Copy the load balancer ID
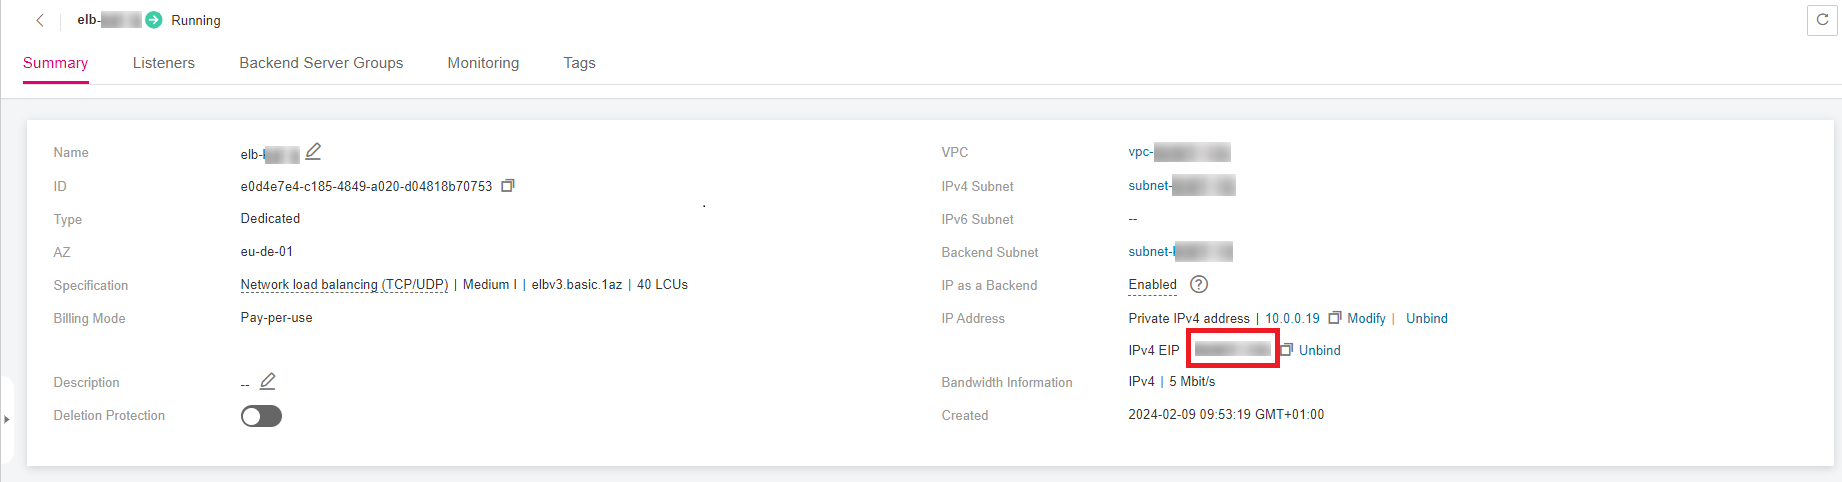This screenshot has width=1842, height=482. point(508,186)
